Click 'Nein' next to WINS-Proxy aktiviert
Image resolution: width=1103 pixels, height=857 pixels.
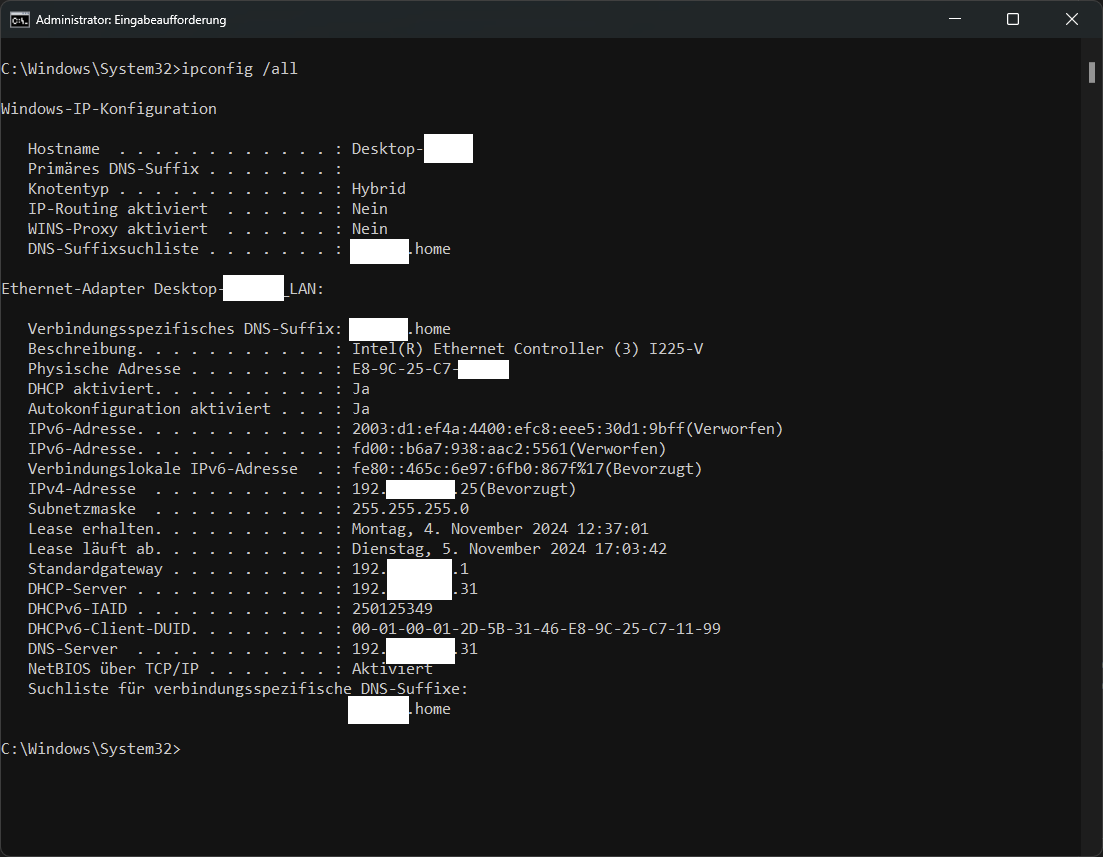click(x=369, y=229)
